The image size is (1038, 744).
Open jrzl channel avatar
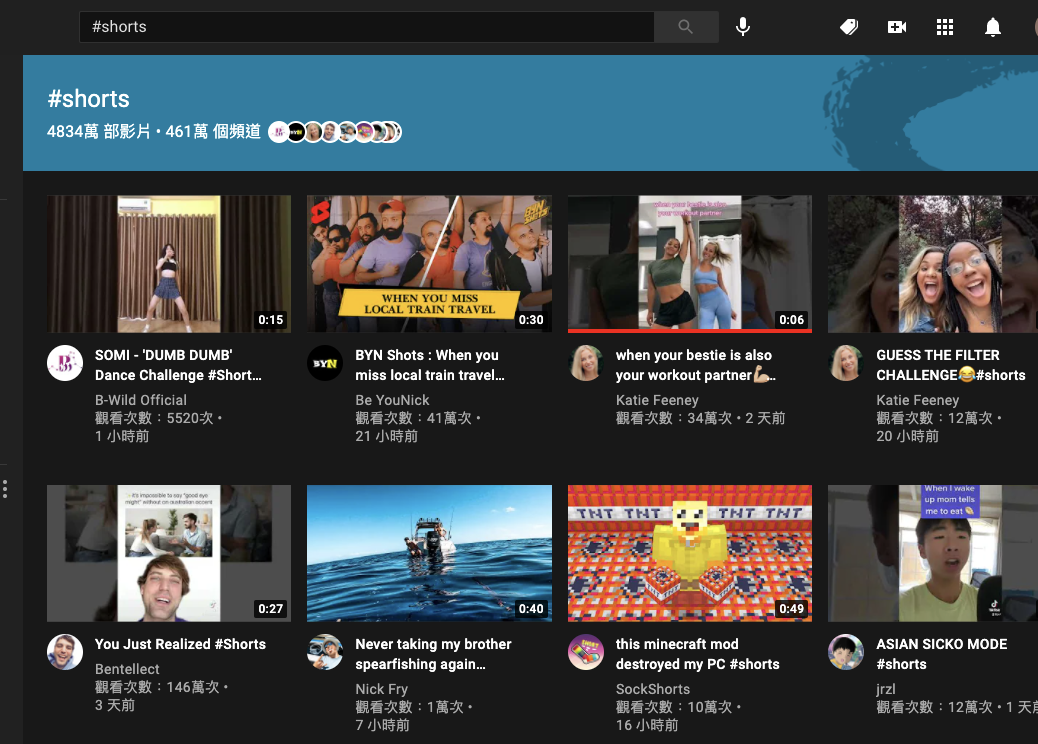846,652
